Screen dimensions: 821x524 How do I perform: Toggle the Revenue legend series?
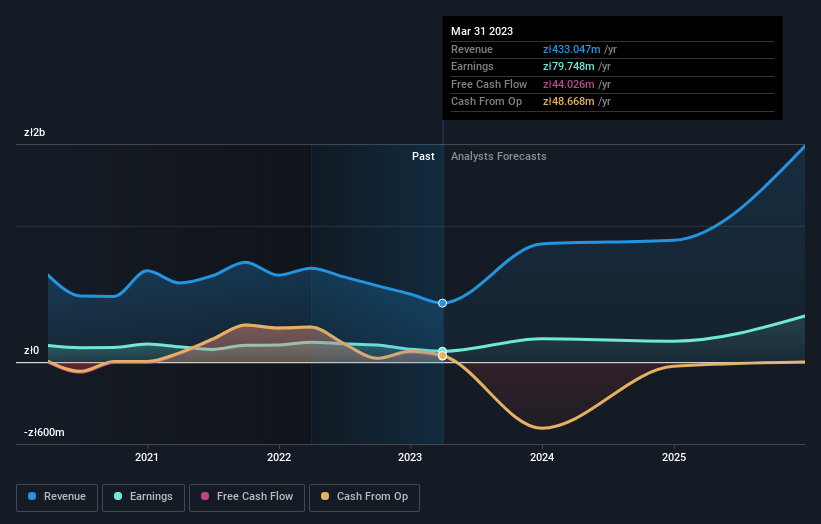click(x=57, y=497)
